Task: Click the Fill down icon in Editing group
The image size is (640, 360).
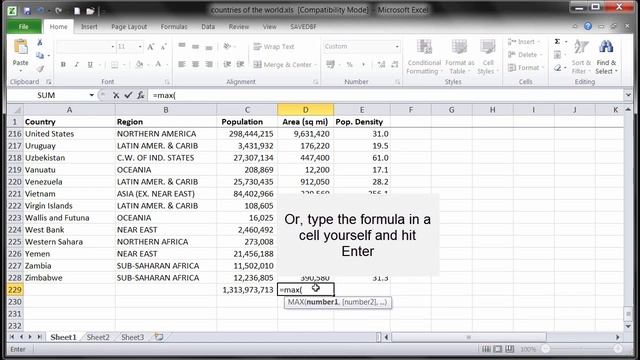Action: click(x=558, y=55)
